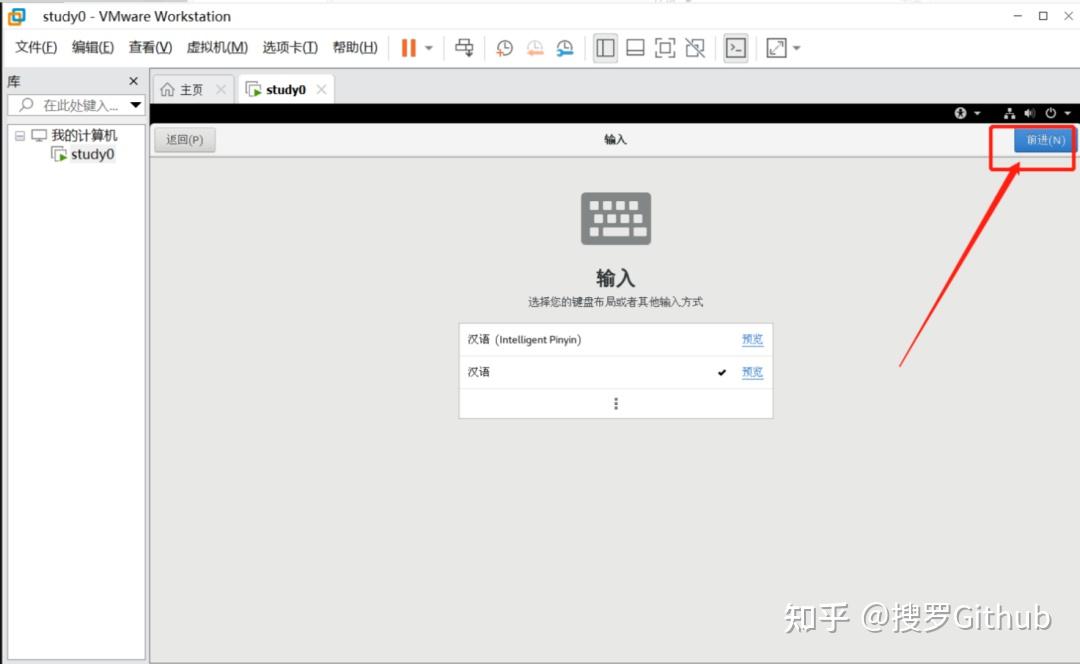1080x664 pixels.
Task: Open the 文件(F) menu
Action: click(x=36, y=47)
